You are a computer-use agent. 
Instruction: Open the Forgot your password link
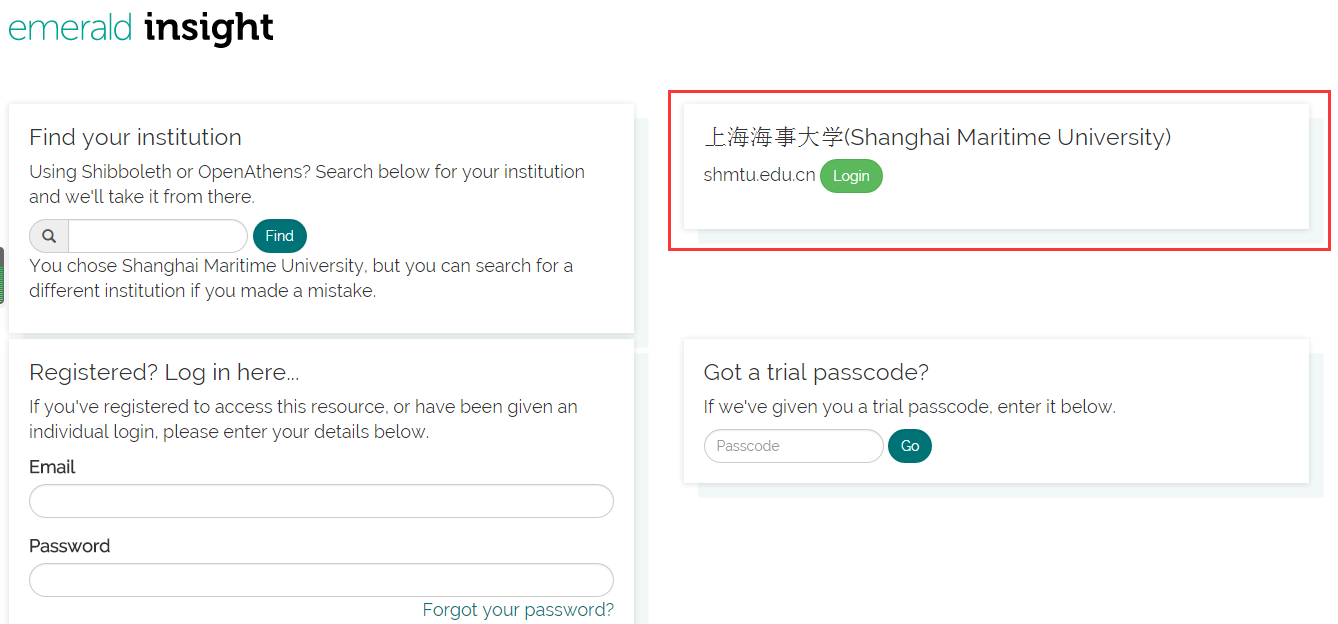coord(518,610)
